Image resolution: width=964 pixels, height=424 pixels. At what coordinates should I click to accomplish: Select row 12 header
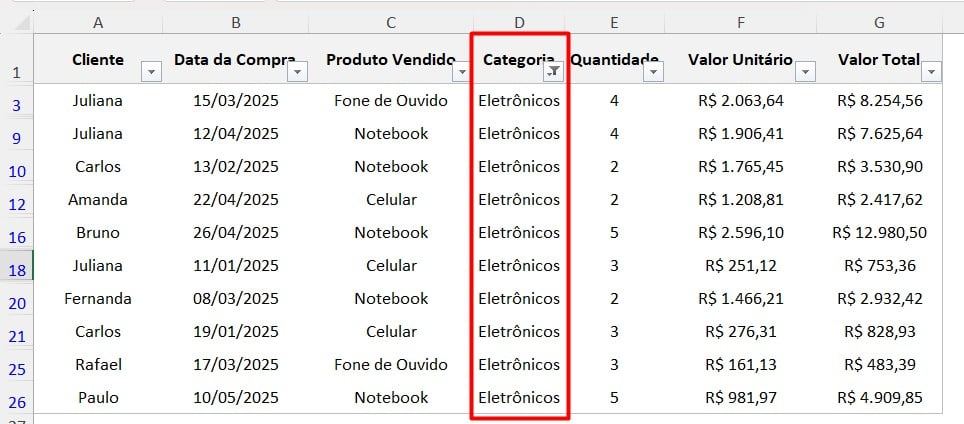[17, 200]
